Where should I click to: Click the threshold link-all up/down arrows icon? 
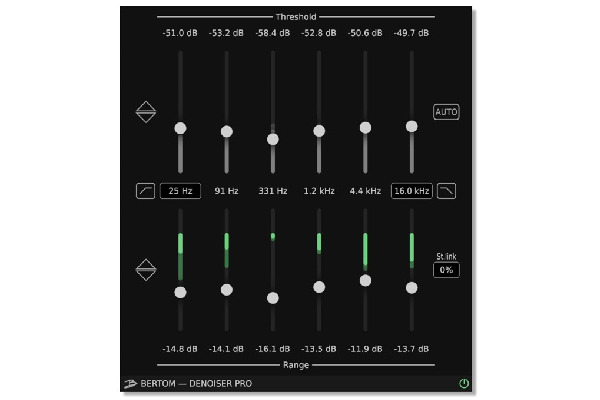tap(146, 112)
